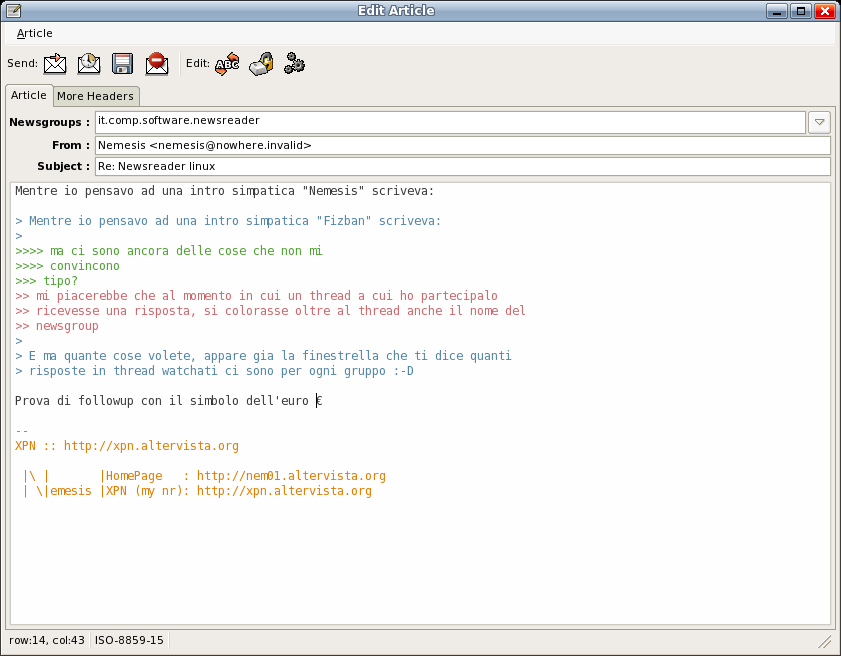Image resolution: width=841 pixels, height=656 pixels.
Task: Expand the Newsgroups dropdown arrow
Action: pos(819,122)
